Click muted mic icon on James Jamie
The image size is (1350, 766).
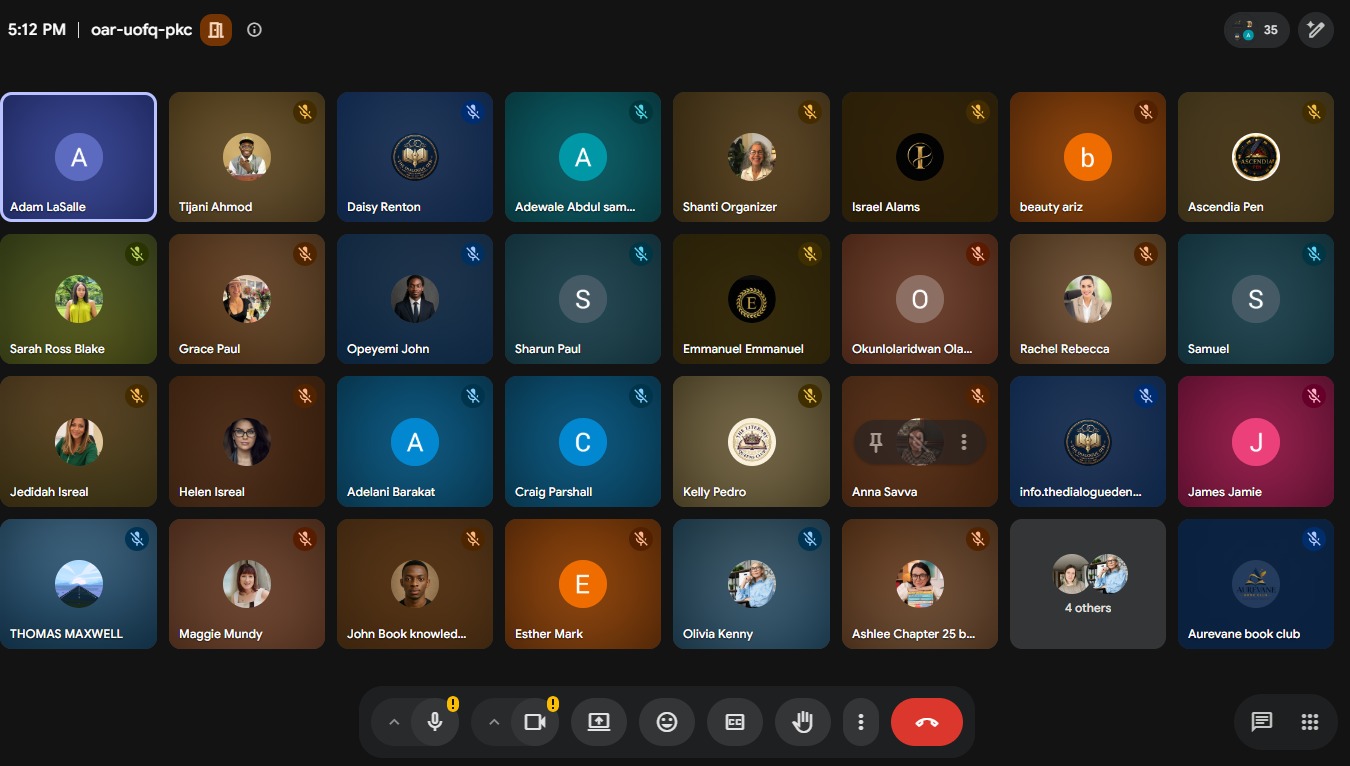point(1314,396)
